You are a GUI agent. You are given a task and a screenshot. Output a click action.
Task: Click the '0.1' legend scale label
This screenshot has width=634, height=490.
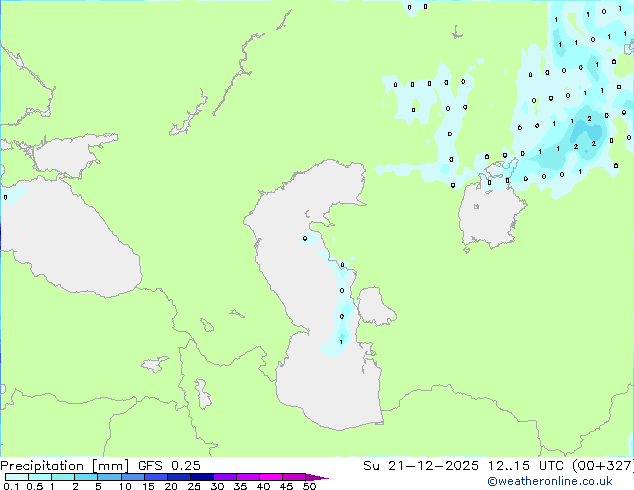[11, 486]
